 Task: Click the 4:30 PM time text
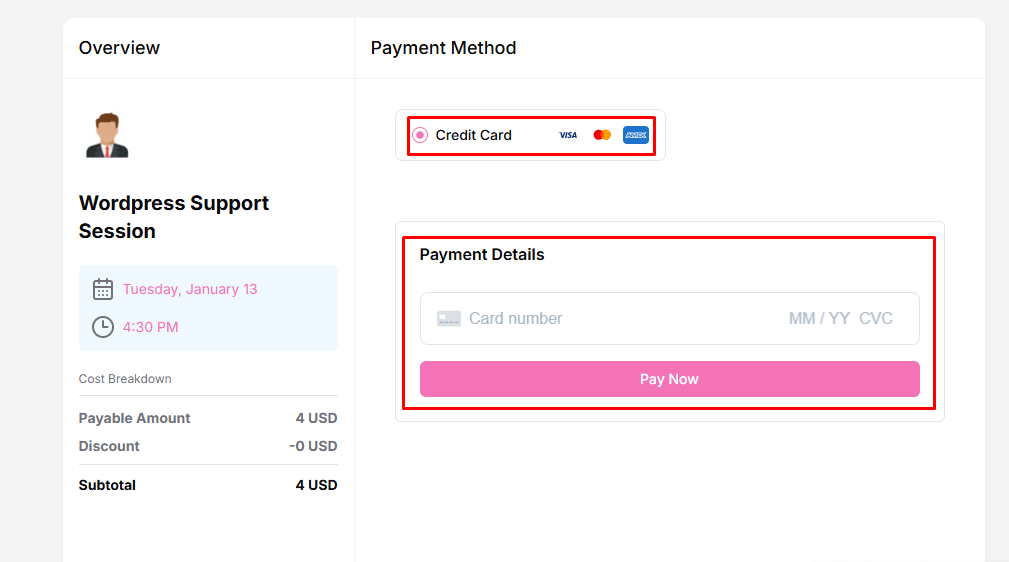point(151,327)
